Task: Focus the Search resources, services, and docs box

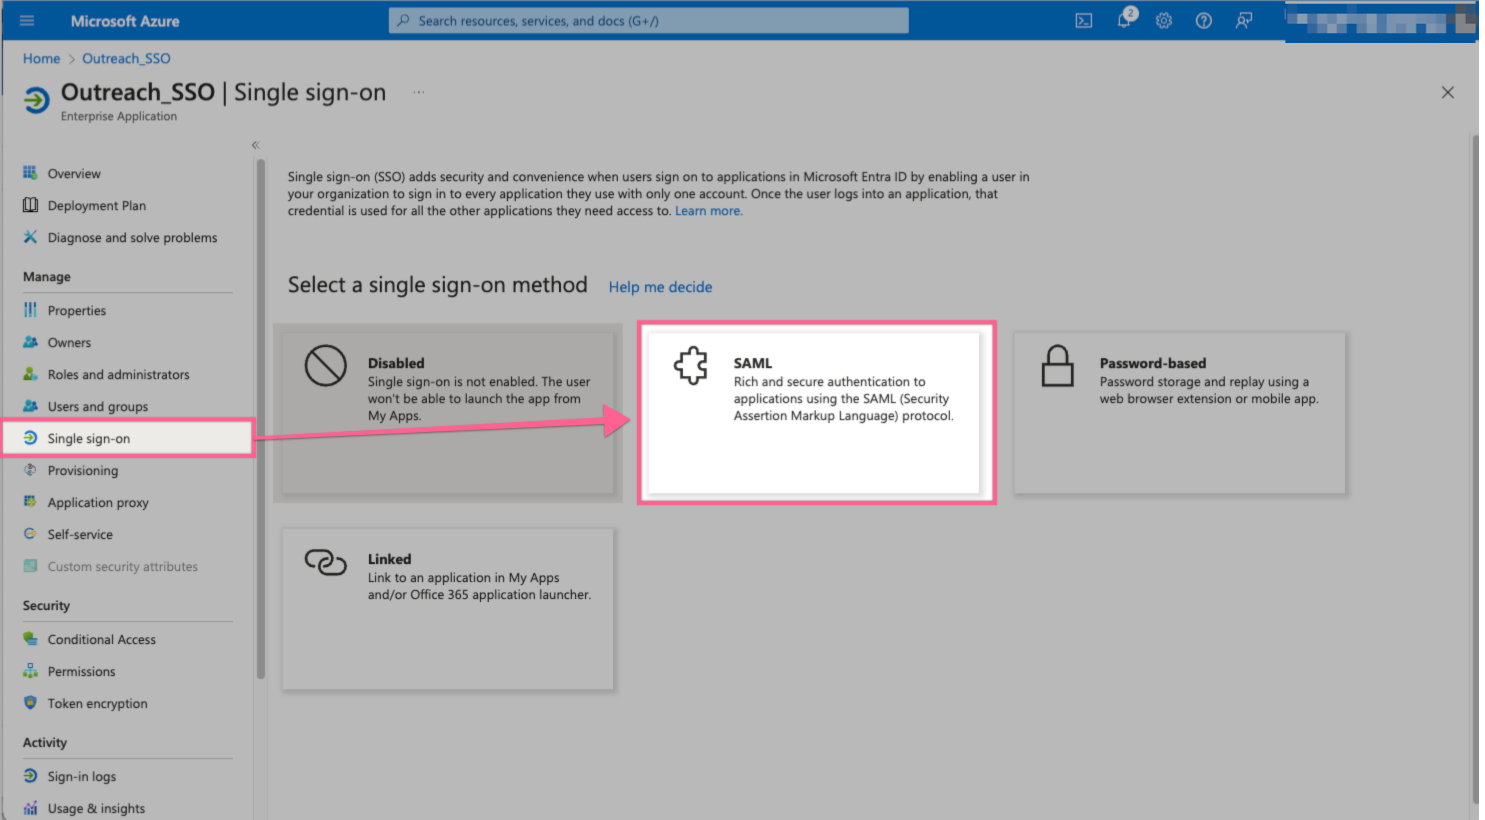Action: (x=649, y=20)
